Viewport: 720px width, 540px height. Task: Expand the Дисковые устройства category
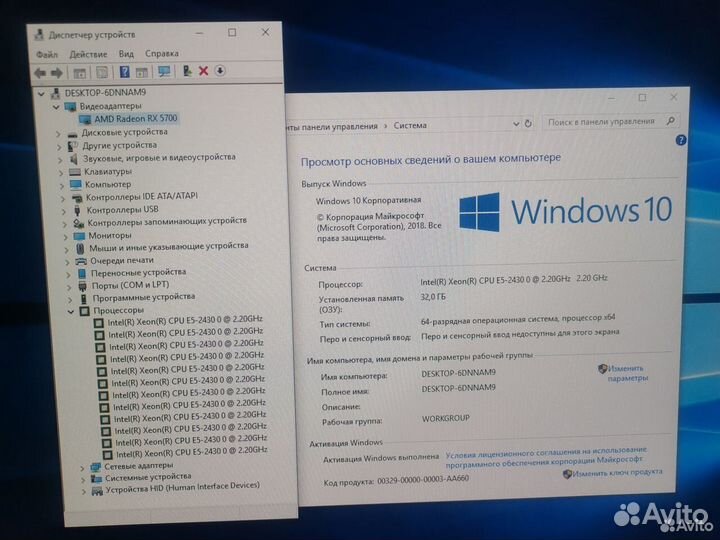[x=58, y=134]
